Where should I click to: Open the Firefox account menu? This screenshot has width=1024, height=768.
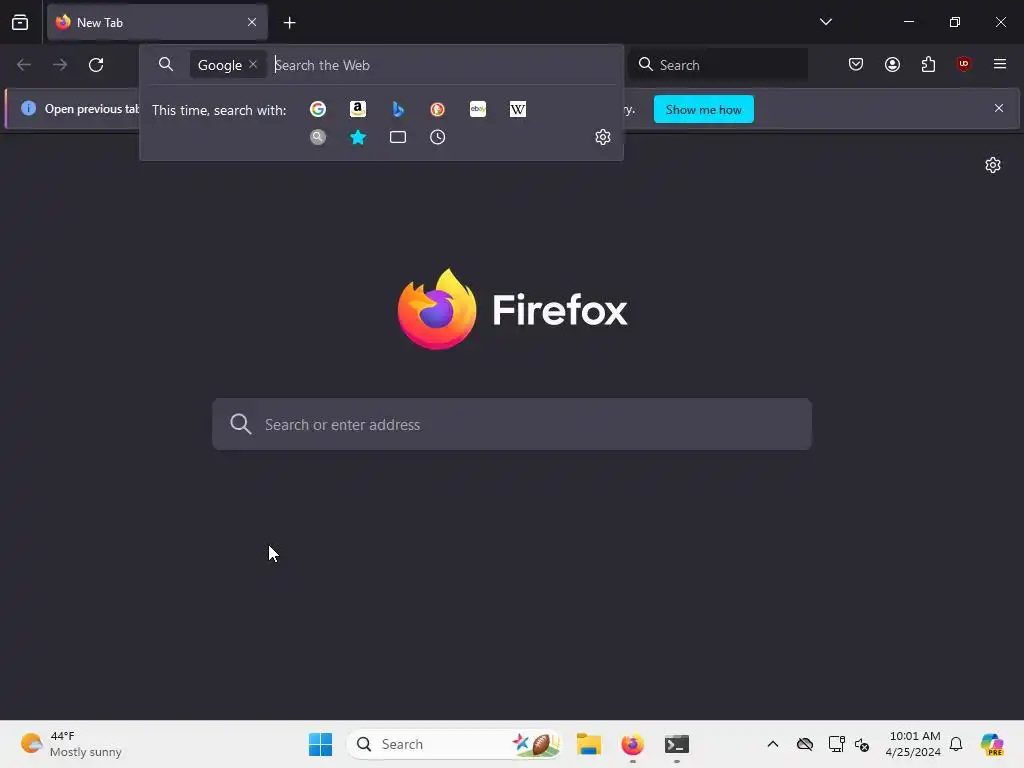tap(892, 64)
